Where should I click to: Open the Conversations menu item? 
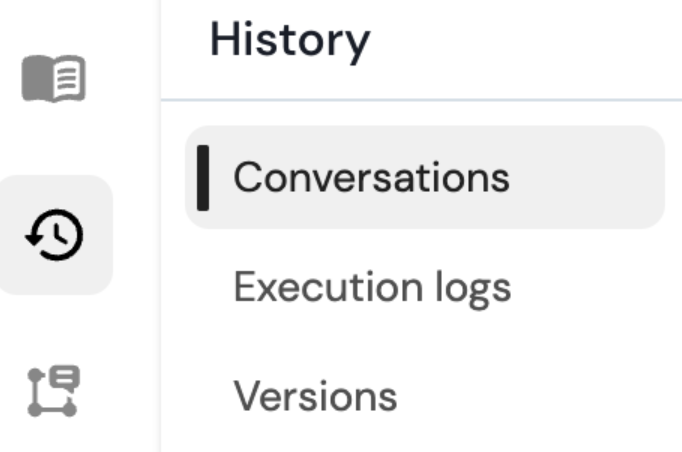tap(371, 178)
